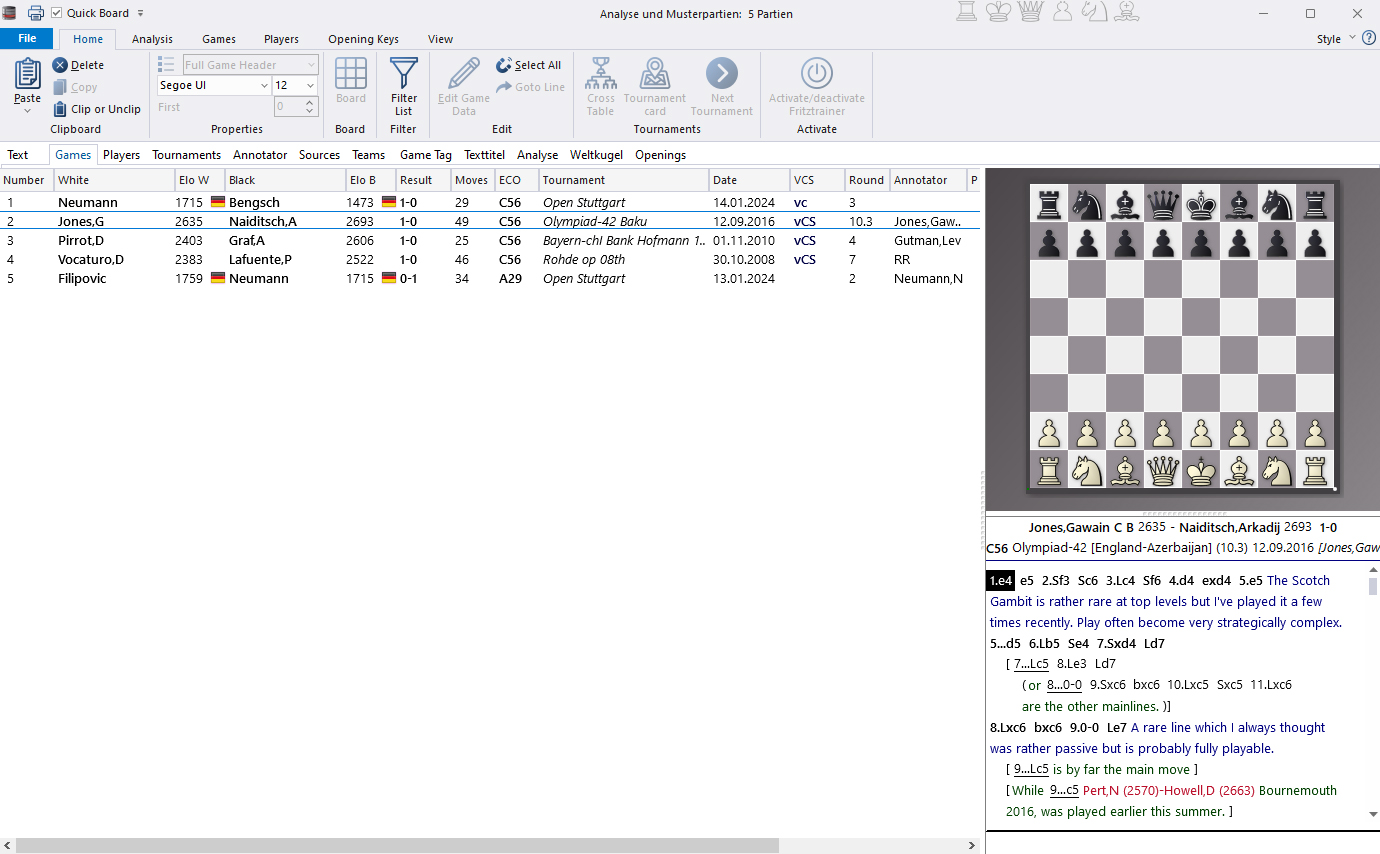1380x854 pixels.
Task: Open Edit Game Data
Action: (x=462, y=87)
